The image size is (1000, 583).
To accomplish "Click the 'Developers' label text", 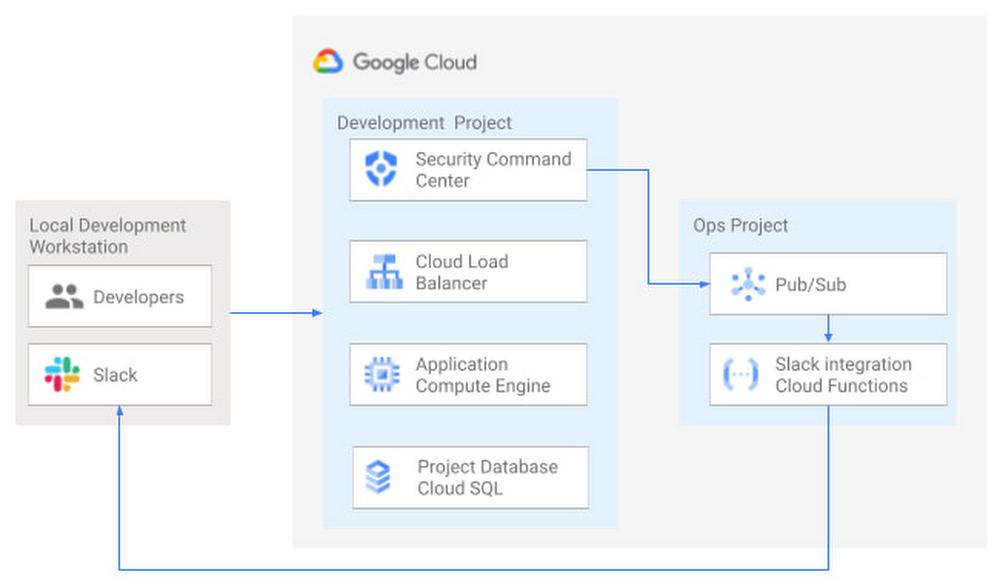I will click(x=138, y=297).
